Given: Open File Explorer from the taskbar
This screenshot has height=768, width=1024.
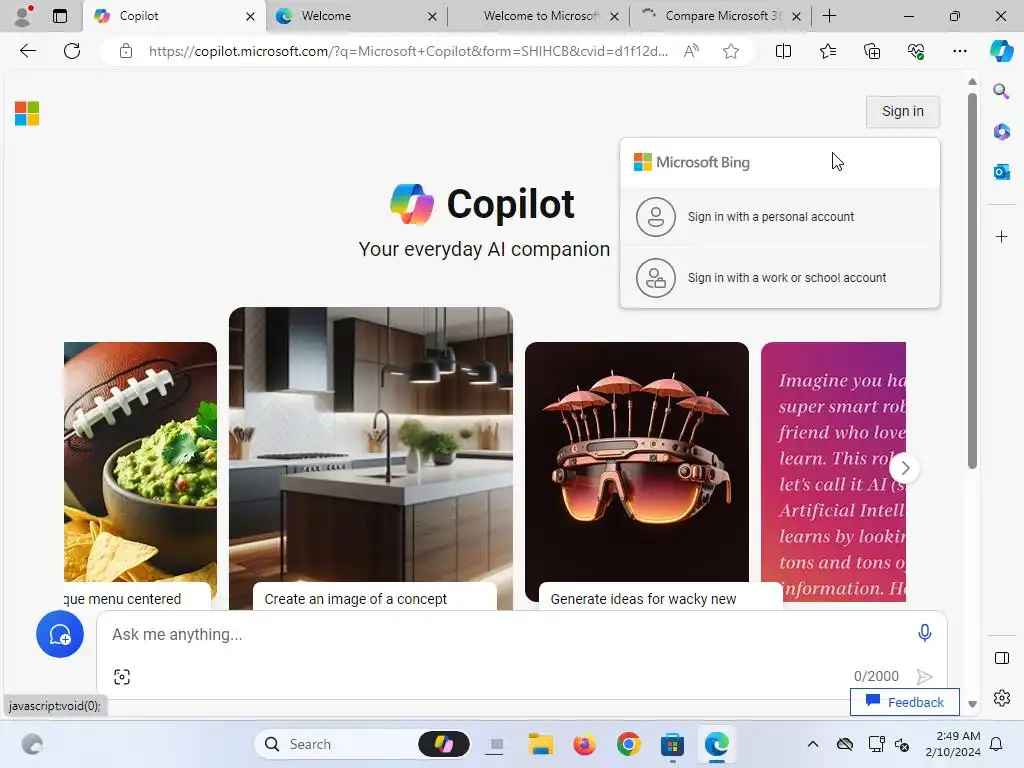Looking at the screenshot, I should click(x=541, y=744).
